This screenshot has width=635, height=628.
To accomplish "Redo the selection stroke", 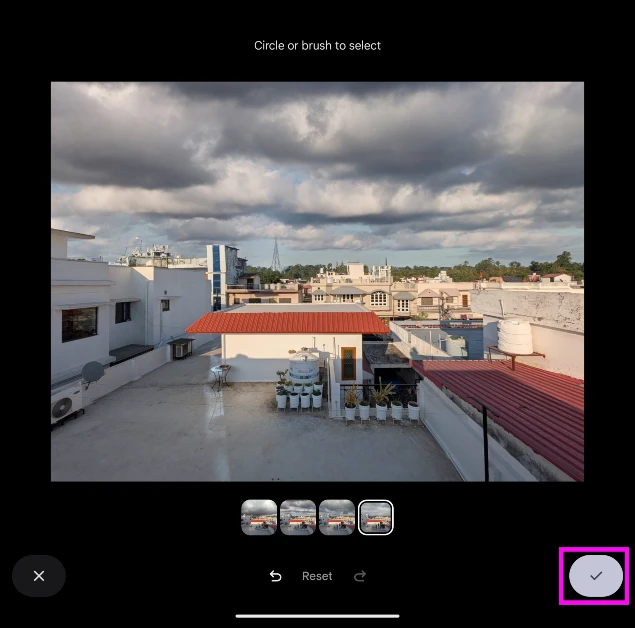I will (360, 576).
